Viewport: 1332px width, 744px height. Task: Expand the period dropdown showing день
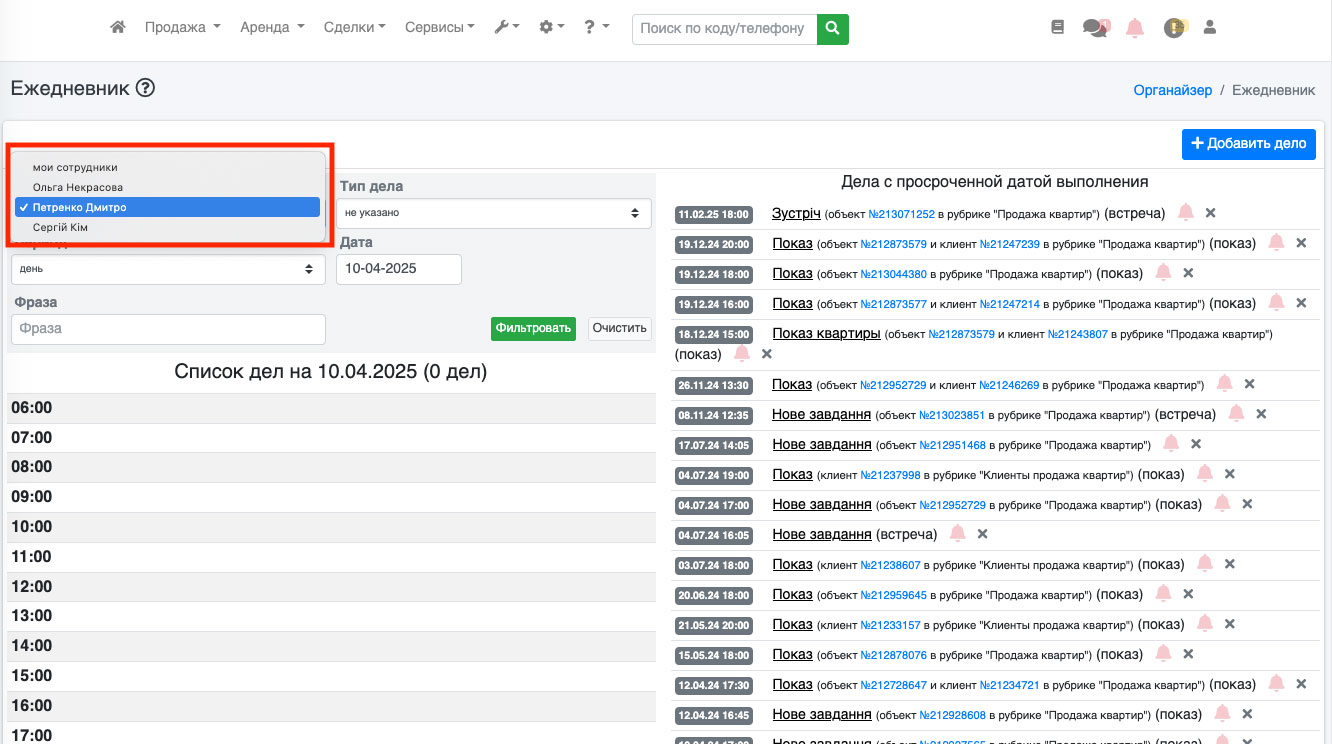click(x=168, y=269)
